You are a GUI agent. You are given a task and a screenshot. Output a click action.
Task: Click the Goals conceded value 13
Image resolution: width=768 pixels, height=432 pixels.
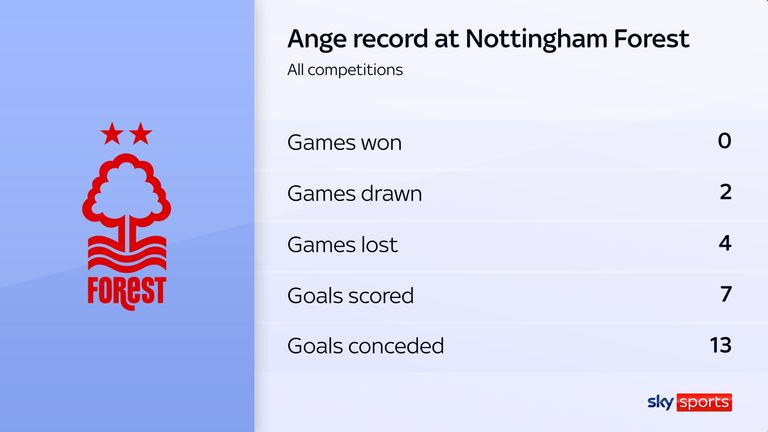tap(719, 345)
